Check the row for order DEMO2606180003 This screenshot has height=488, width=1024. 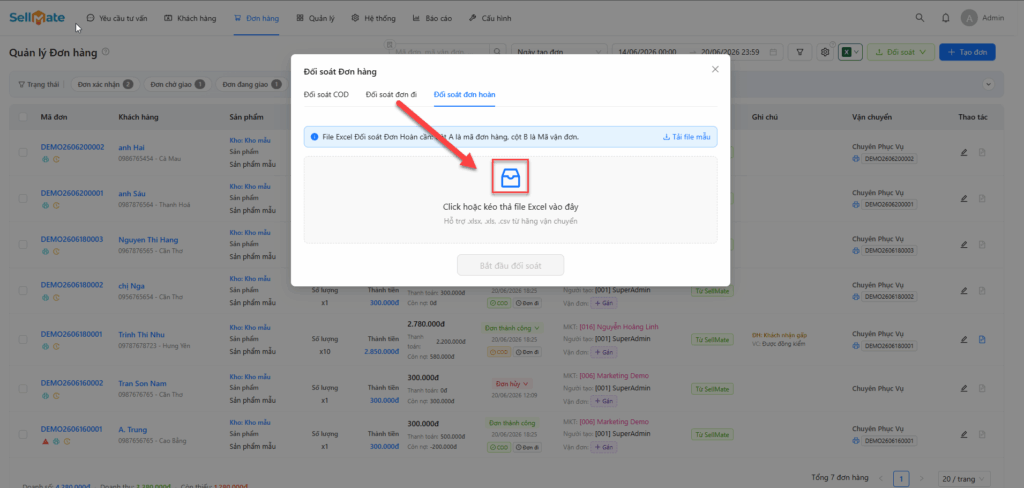(23, 244)
